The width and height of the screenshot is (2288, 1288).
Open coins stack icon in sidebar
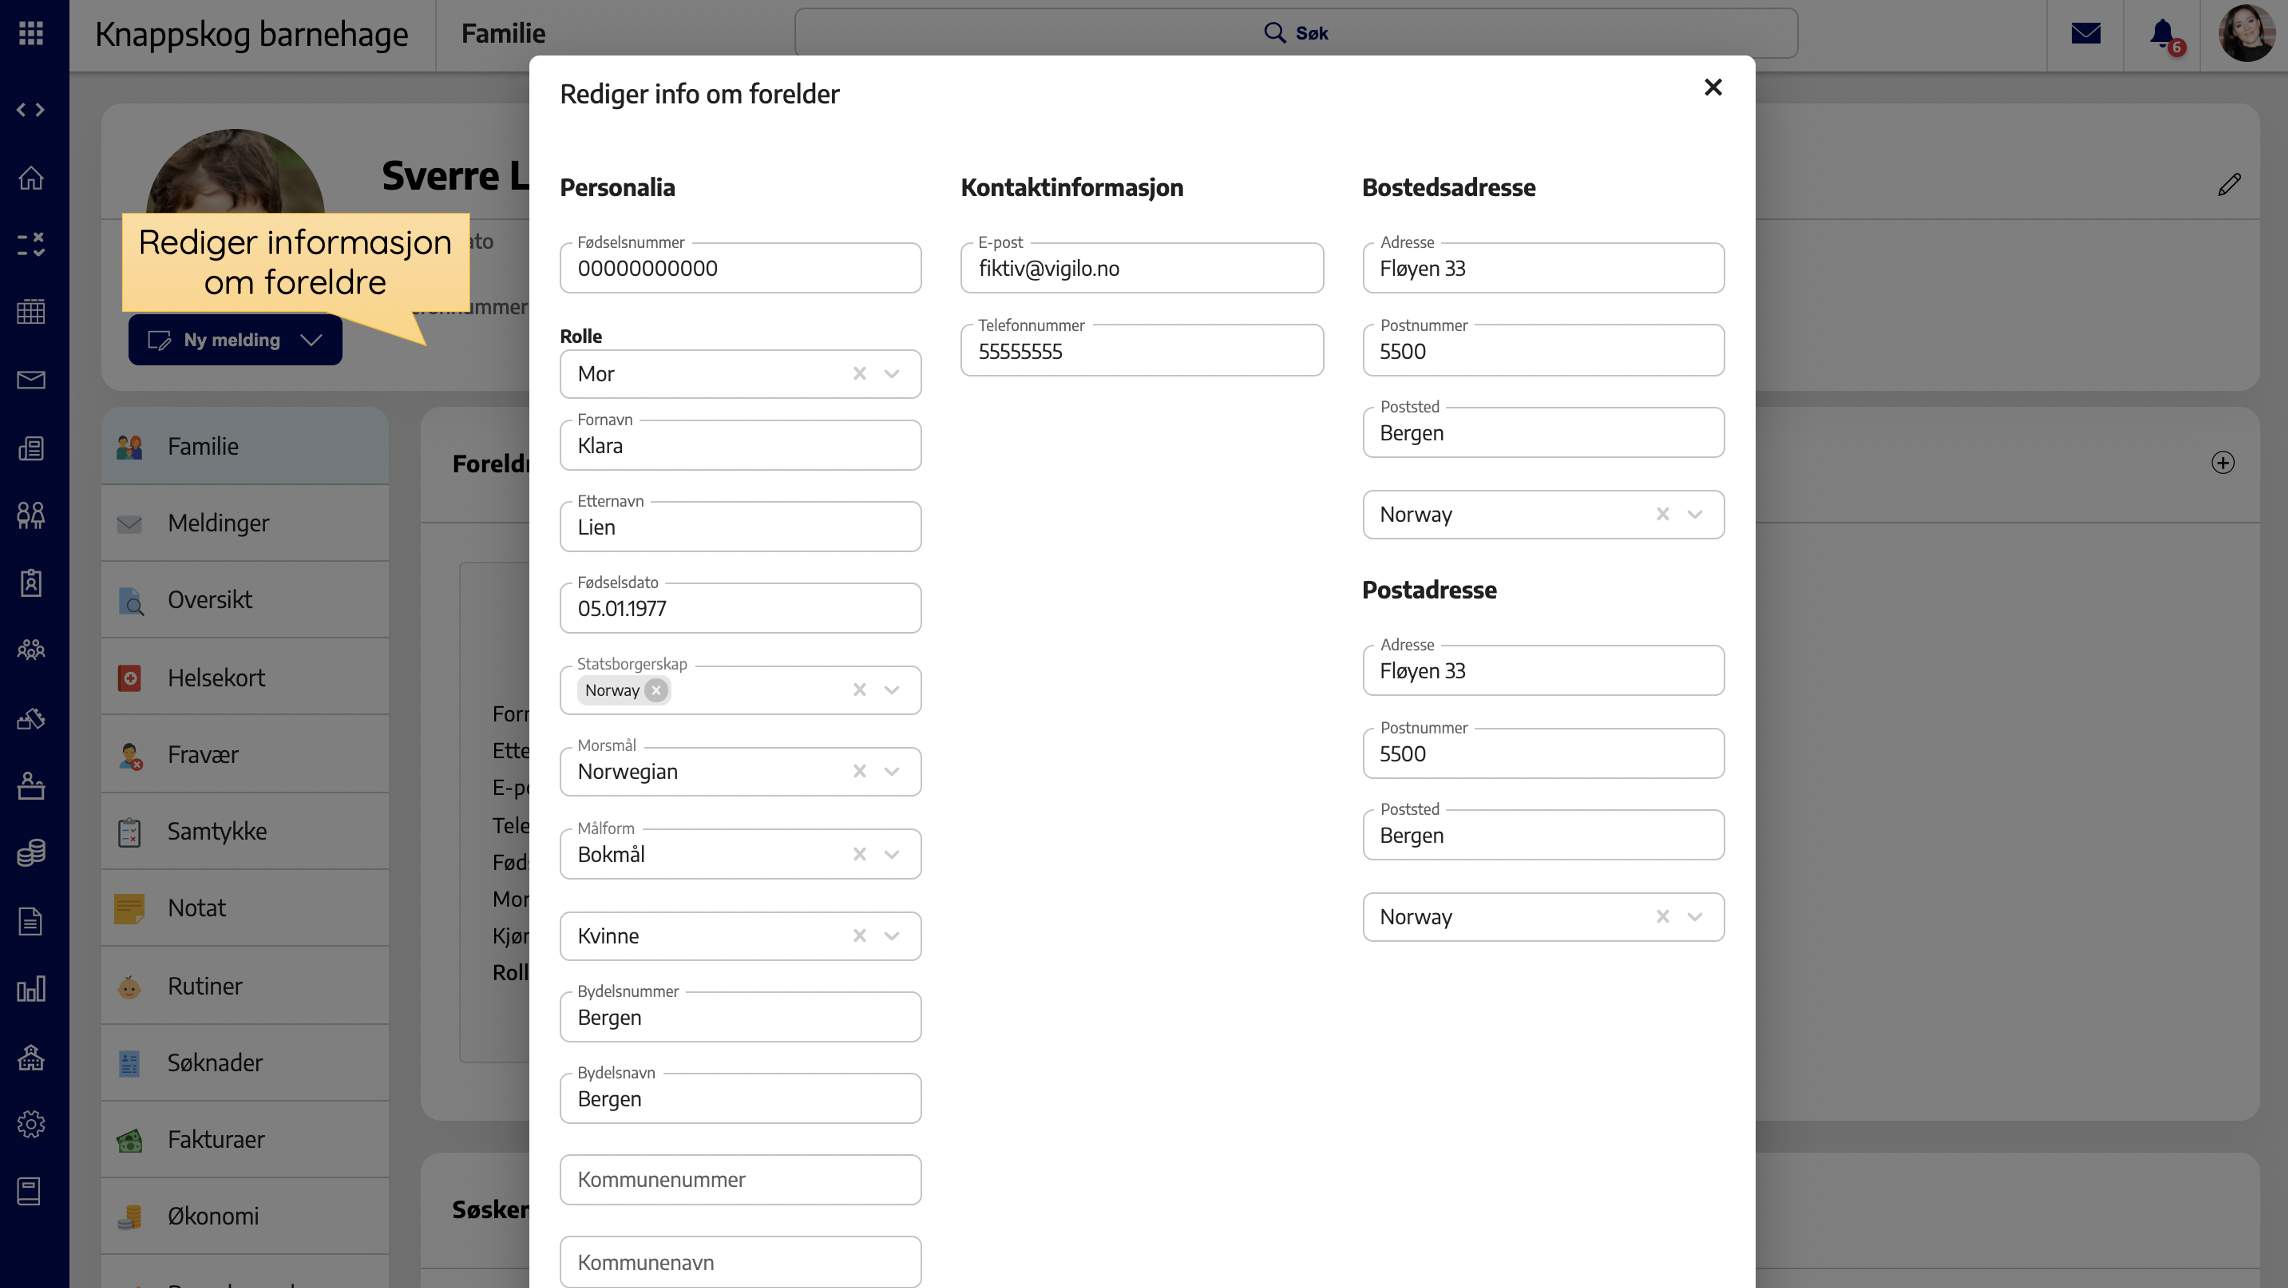(31, 853)
